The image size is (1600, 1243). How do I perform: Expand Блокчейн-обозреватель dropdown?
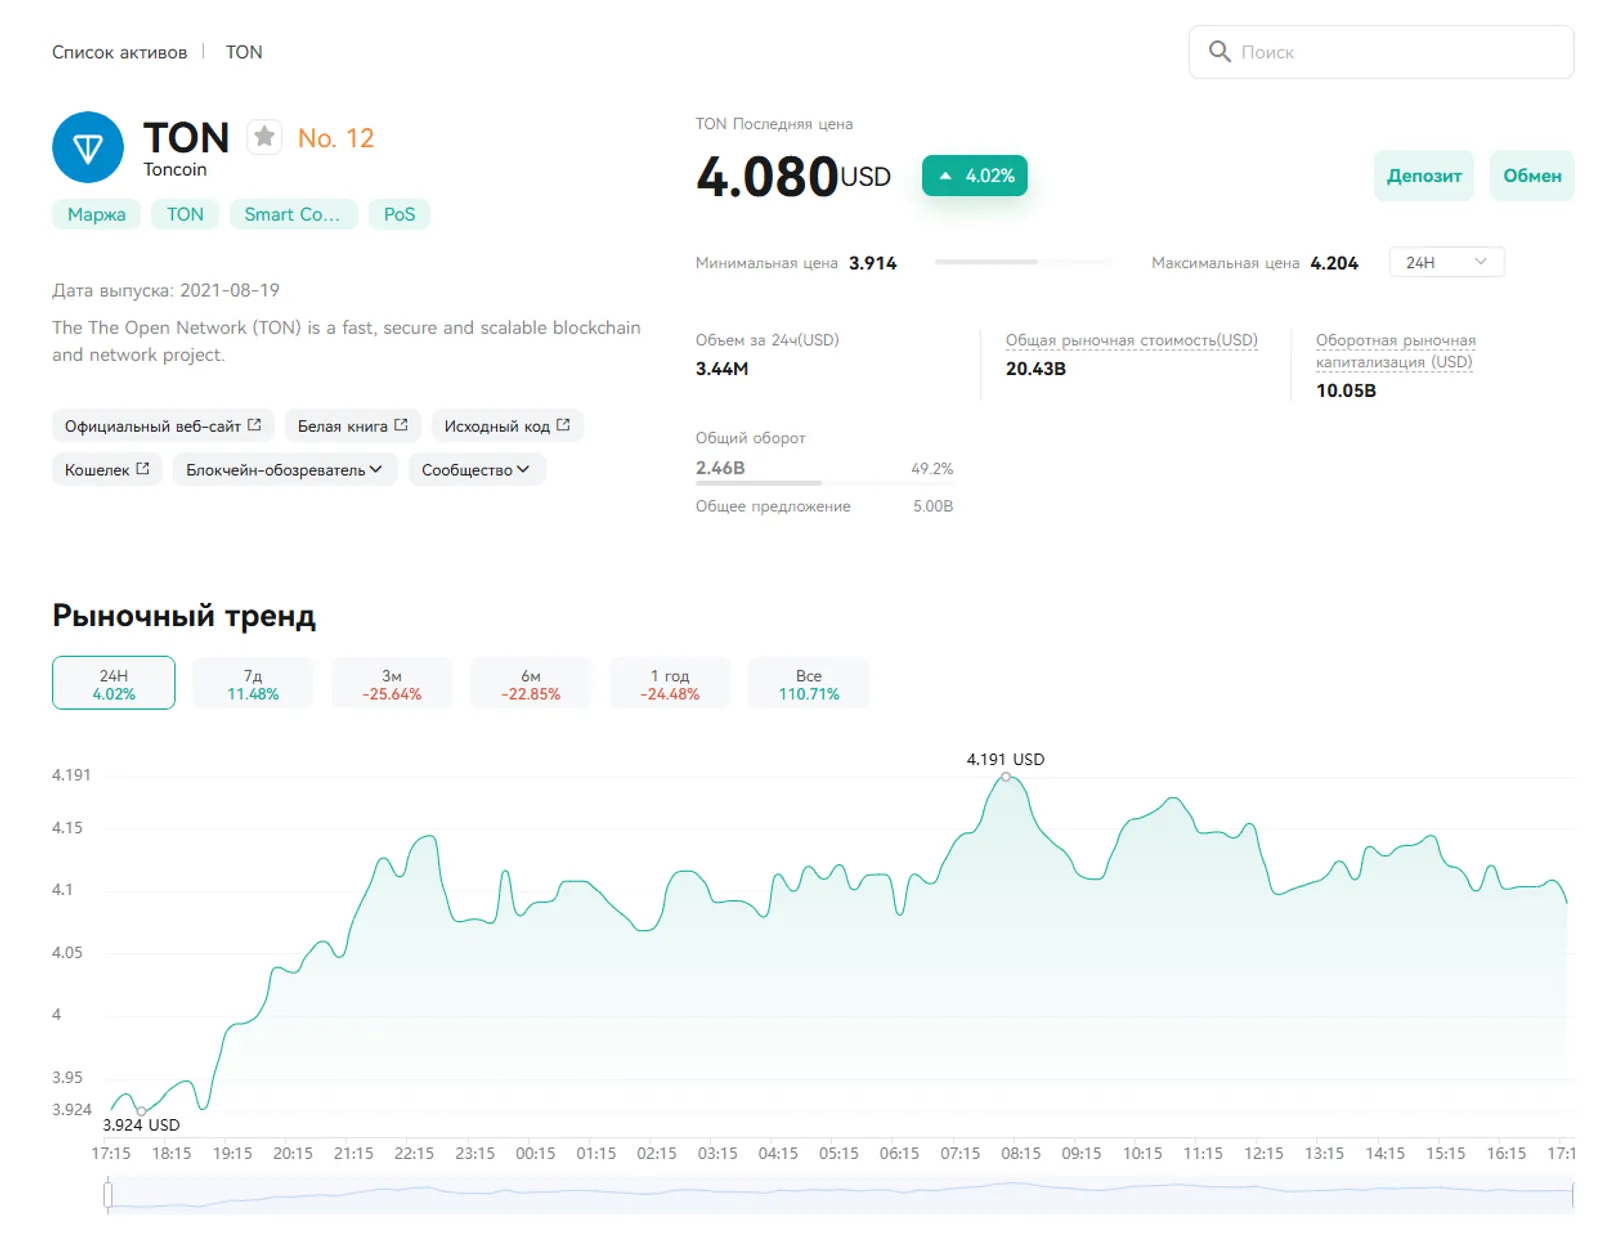285,469
